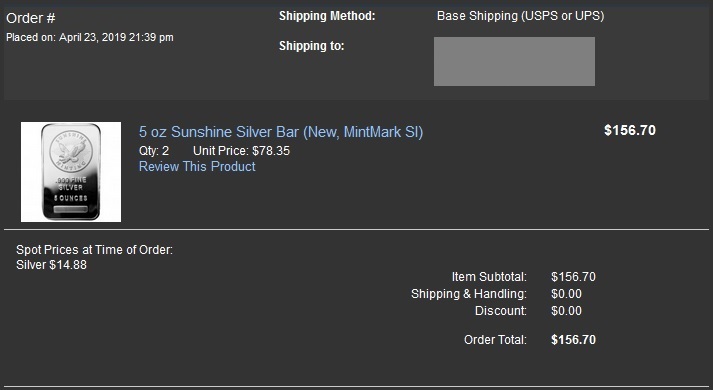Click the Shipping to label
Image resolution: width=713 pixels, height=390 pixels.
(x=311, y=46)
